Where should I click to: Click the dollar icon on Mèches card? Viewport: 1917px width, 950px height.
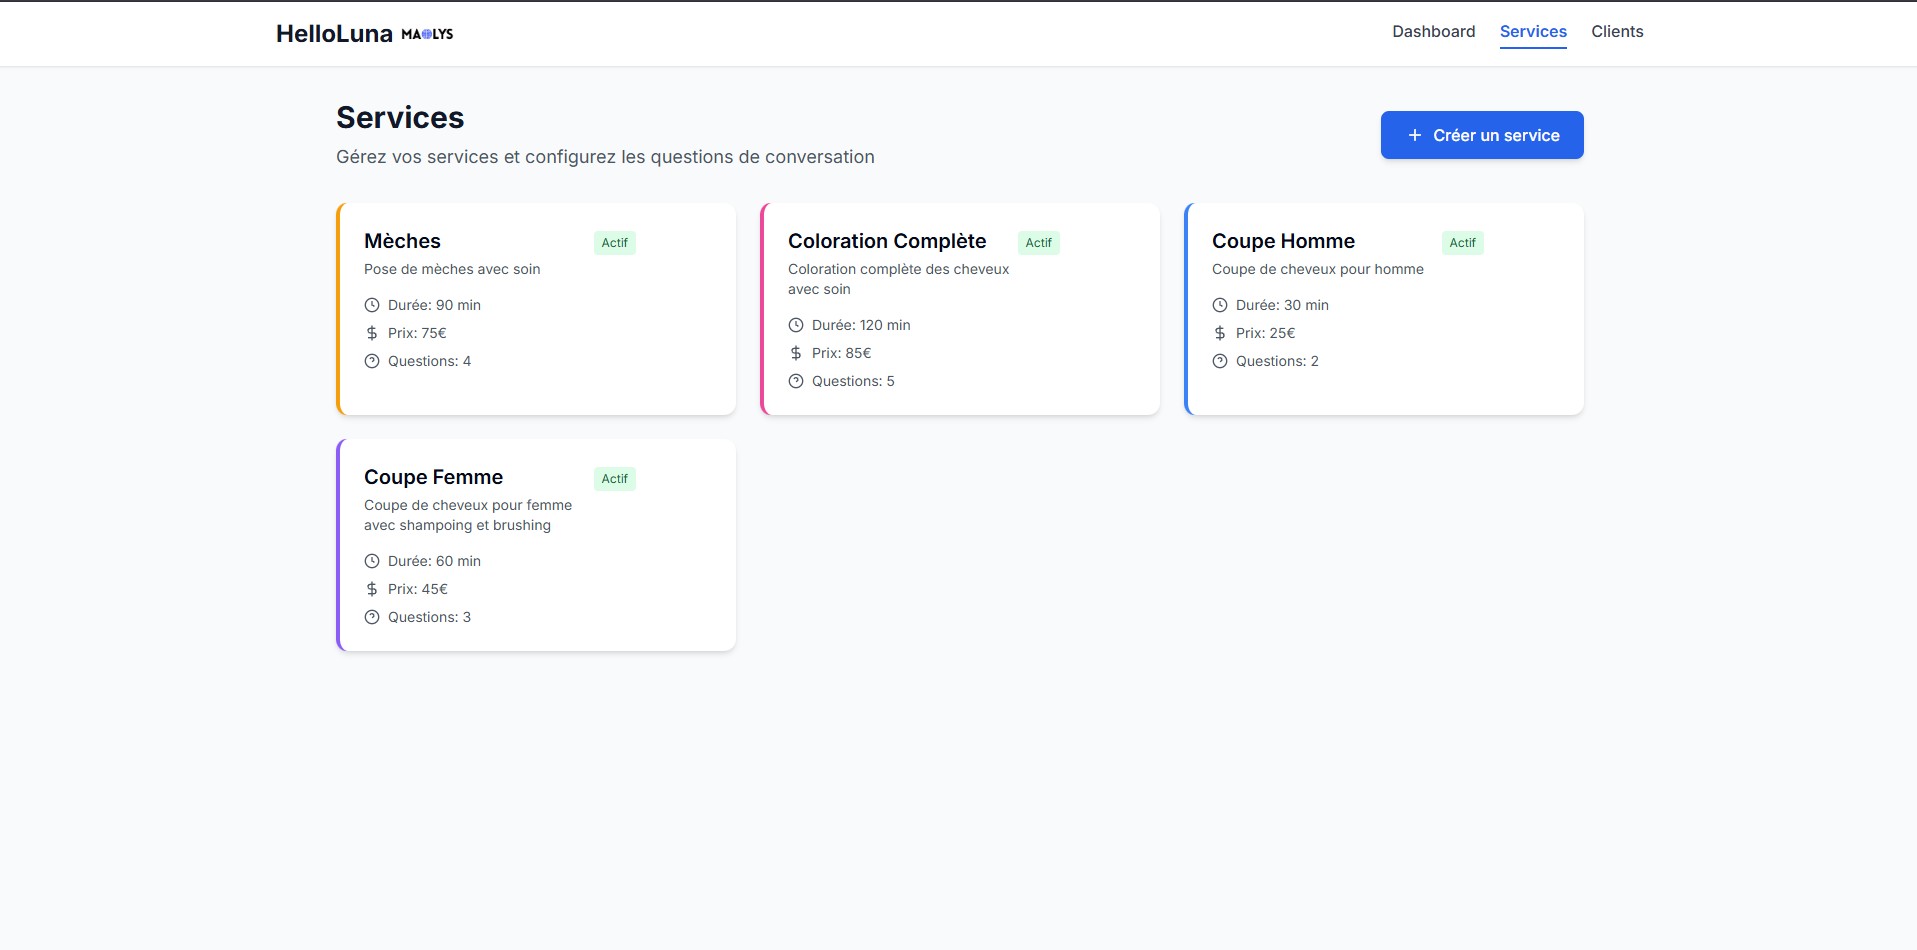[372, 333]
